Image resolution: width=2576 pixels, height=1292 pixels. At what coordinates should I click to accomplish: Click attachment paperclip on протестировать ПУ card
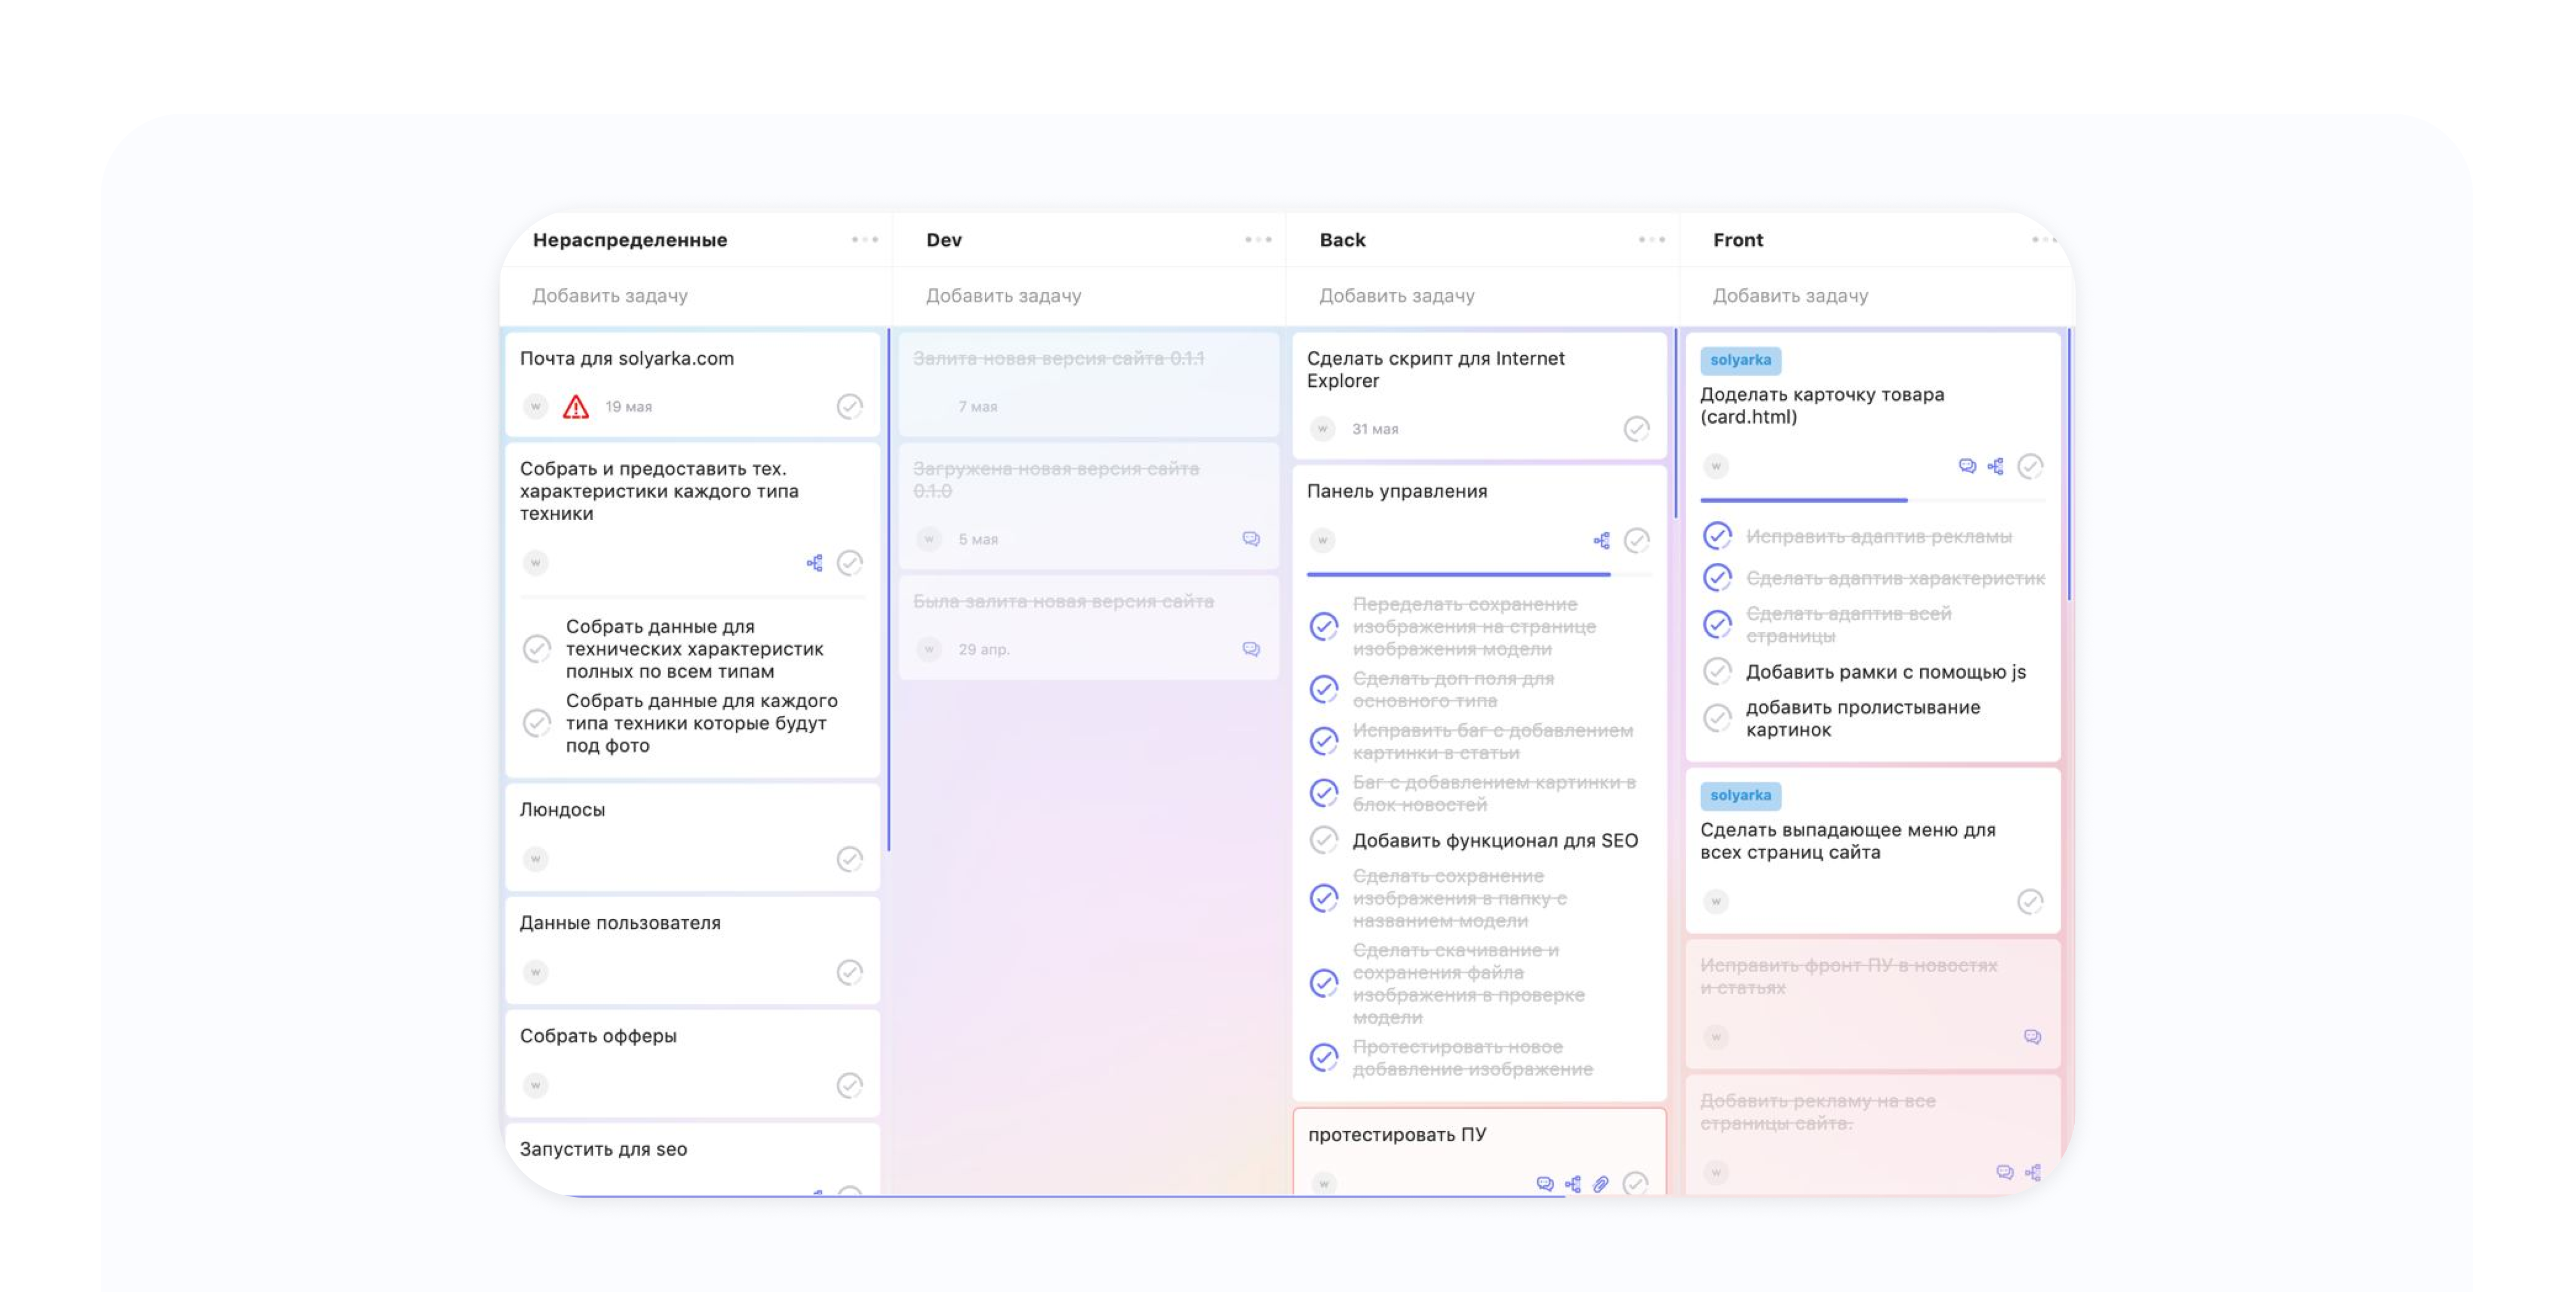[x=1601, y=1184]
